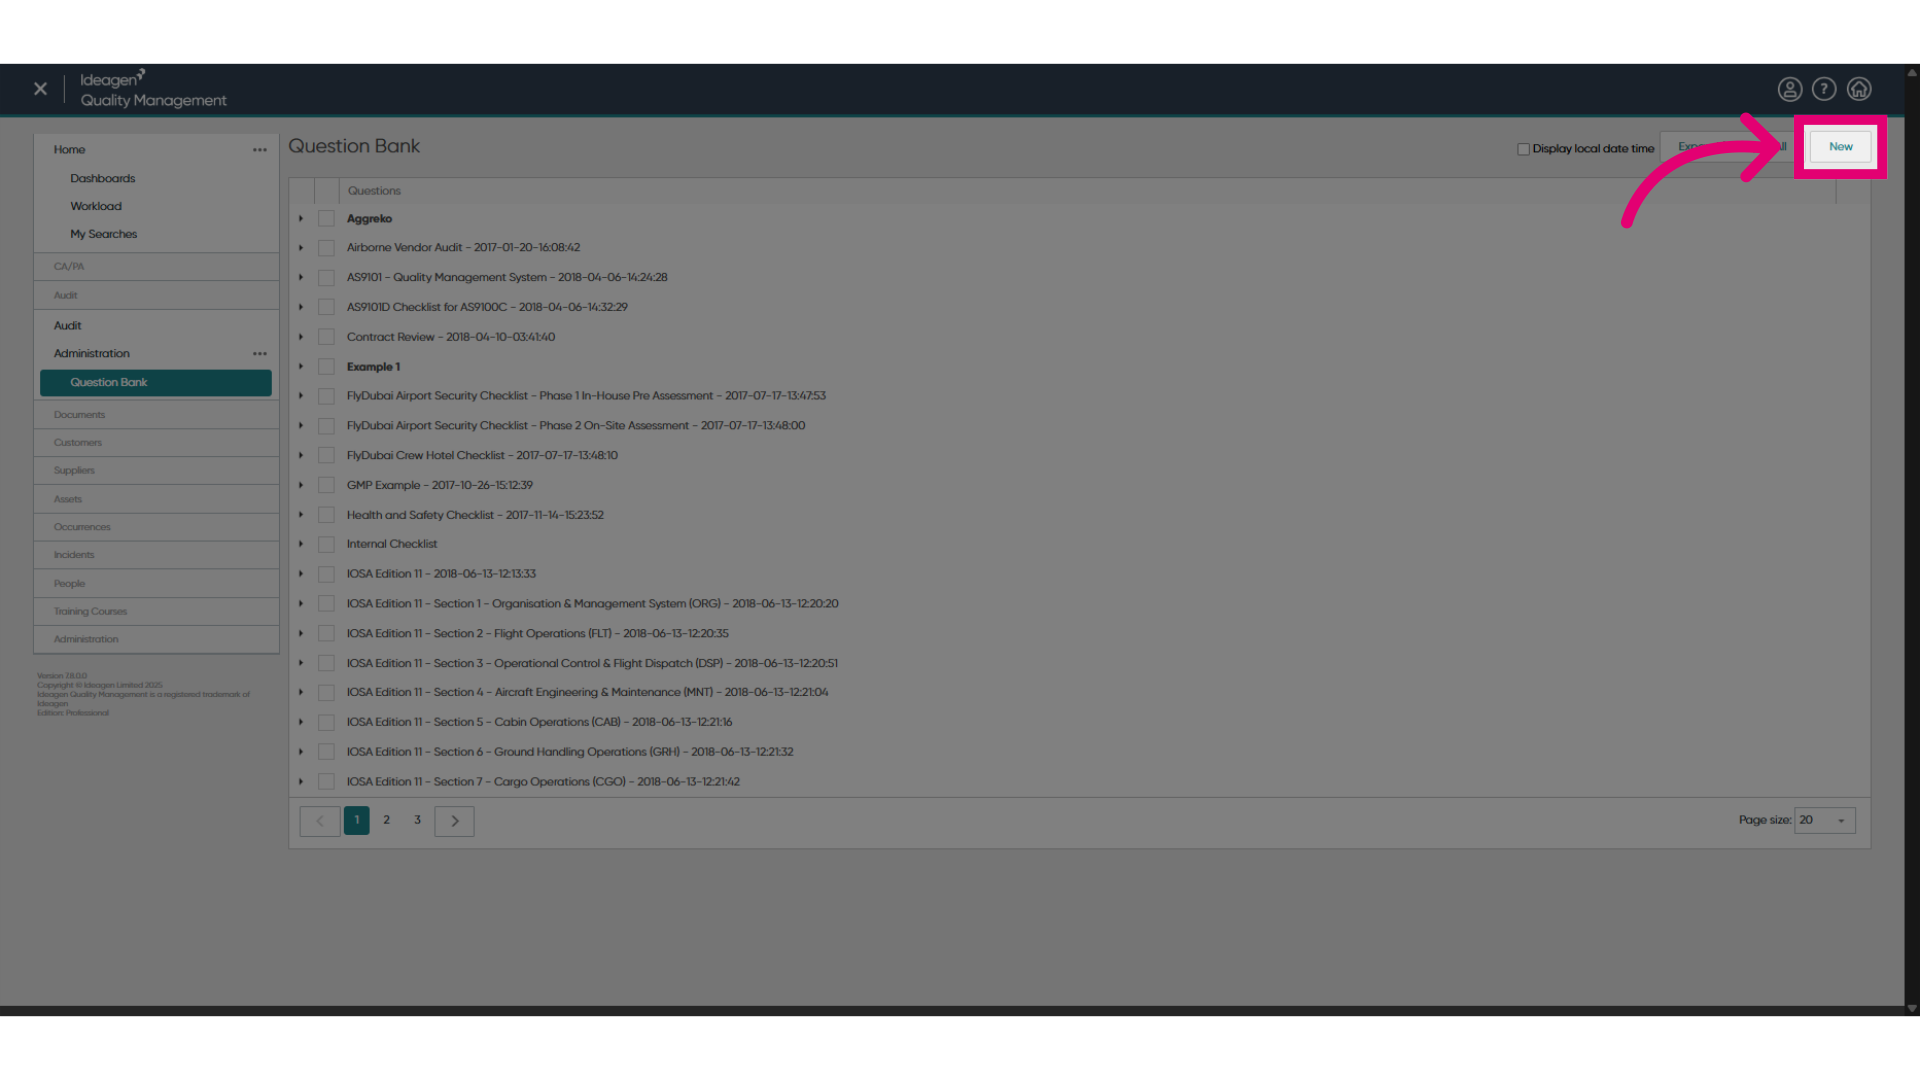Click the home icon in the header
This screenshot has height=1080, width=1920.
click(x=1859, y=89)
